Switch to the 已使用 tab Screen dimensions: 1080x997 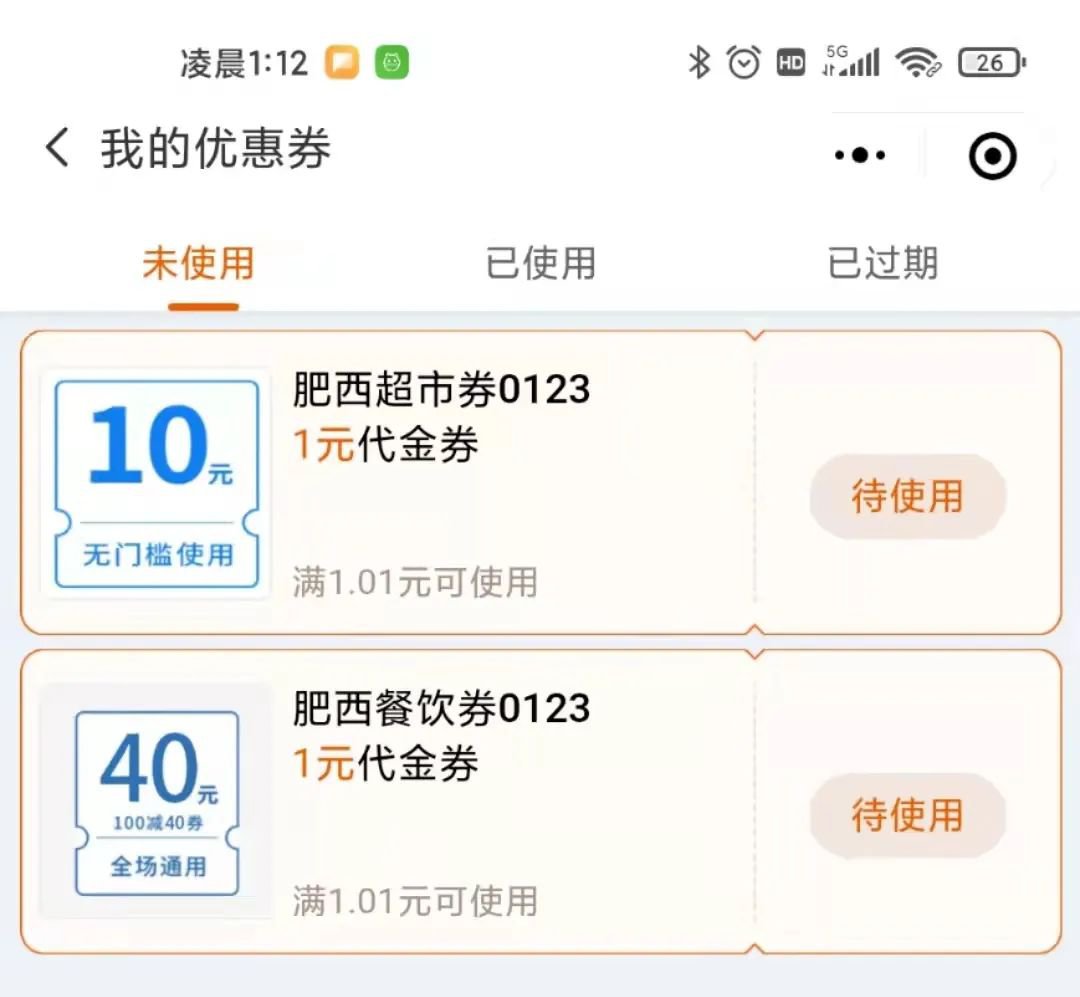click(540, 264)
